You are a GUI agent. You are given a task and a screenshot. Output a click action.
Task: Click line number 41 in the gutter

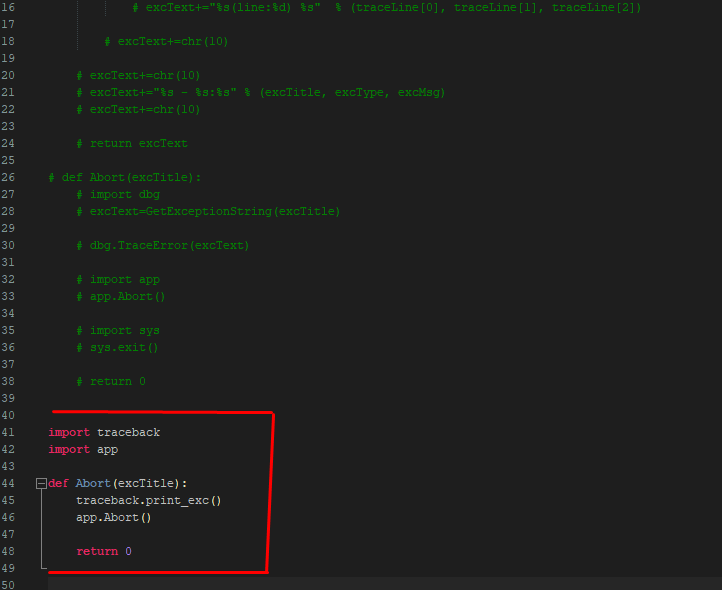coord(8,432)
